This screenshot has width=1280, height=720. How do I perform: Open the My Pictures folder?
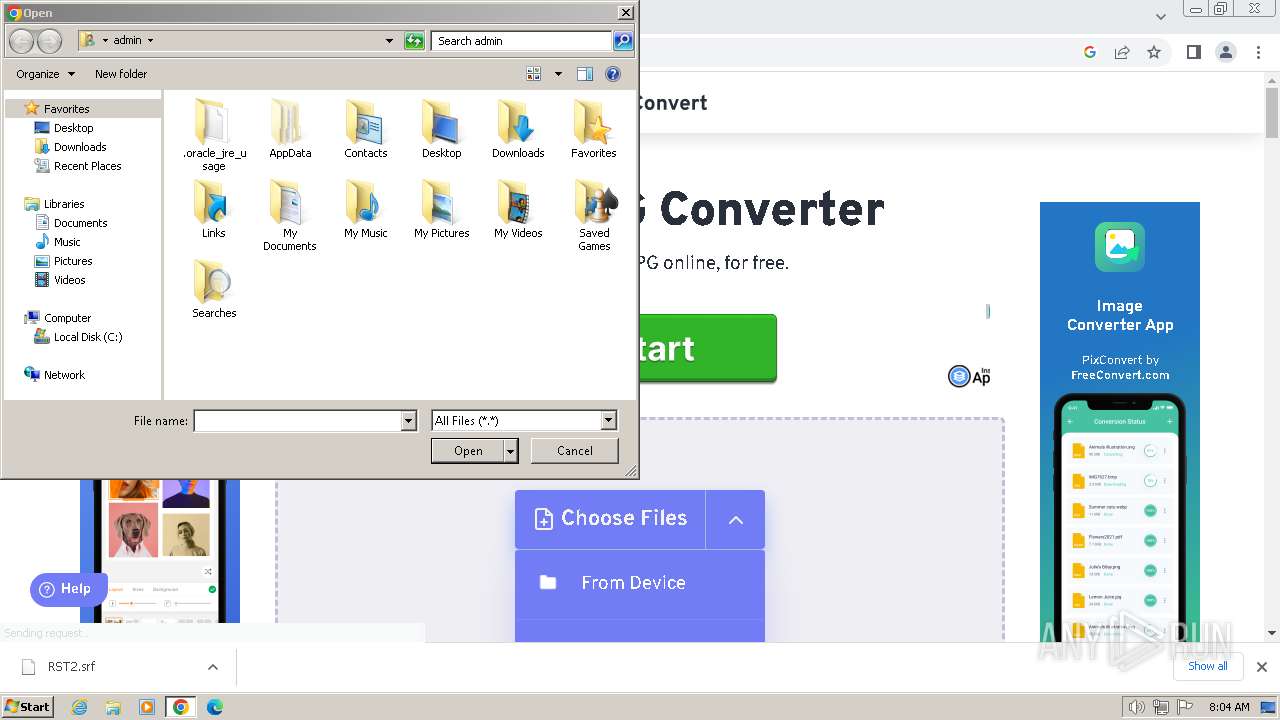pos(442,209)
